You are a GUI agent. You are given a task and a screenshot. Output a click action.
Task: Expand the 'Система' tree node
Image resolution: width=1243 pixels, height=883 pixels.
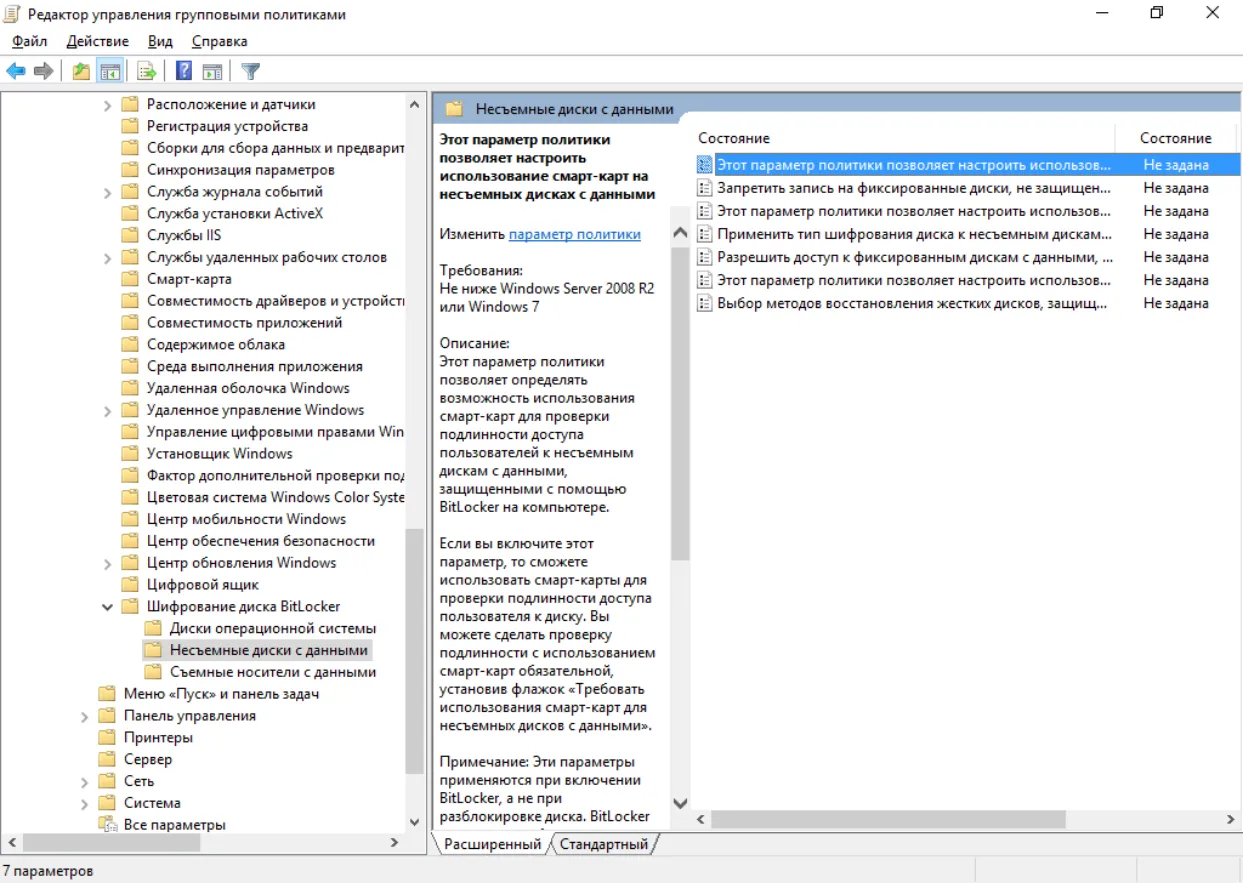coord(85,803)
